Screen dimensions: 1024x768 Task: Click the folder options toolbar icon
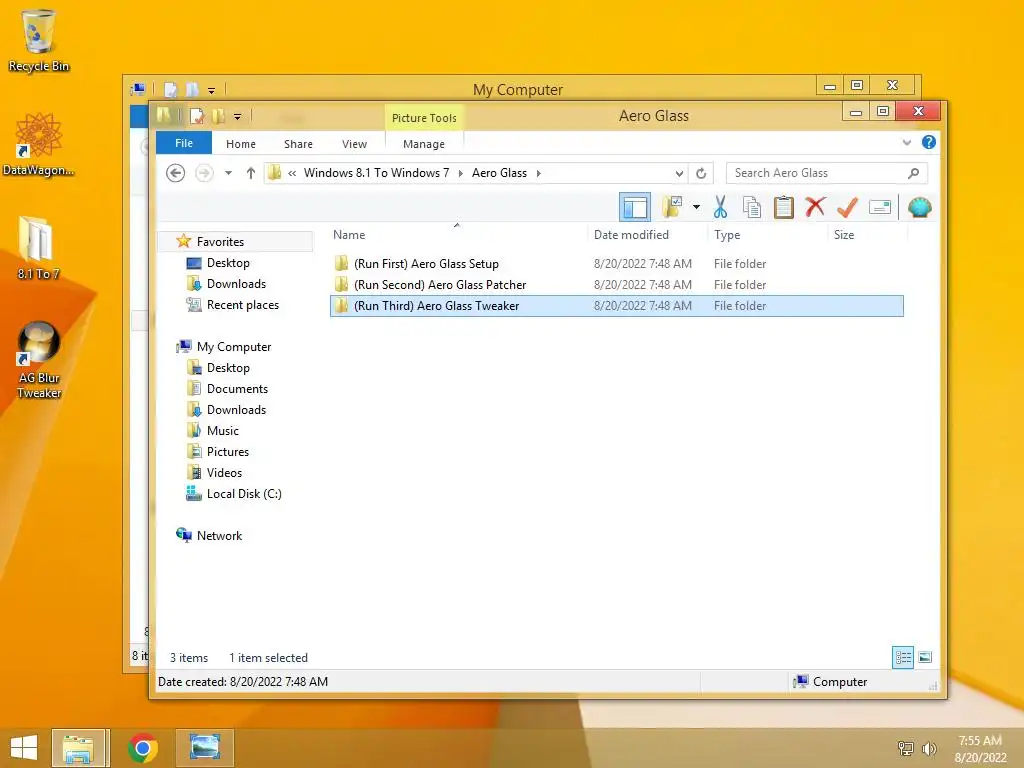pyautogui.click(x=672, y=208)
